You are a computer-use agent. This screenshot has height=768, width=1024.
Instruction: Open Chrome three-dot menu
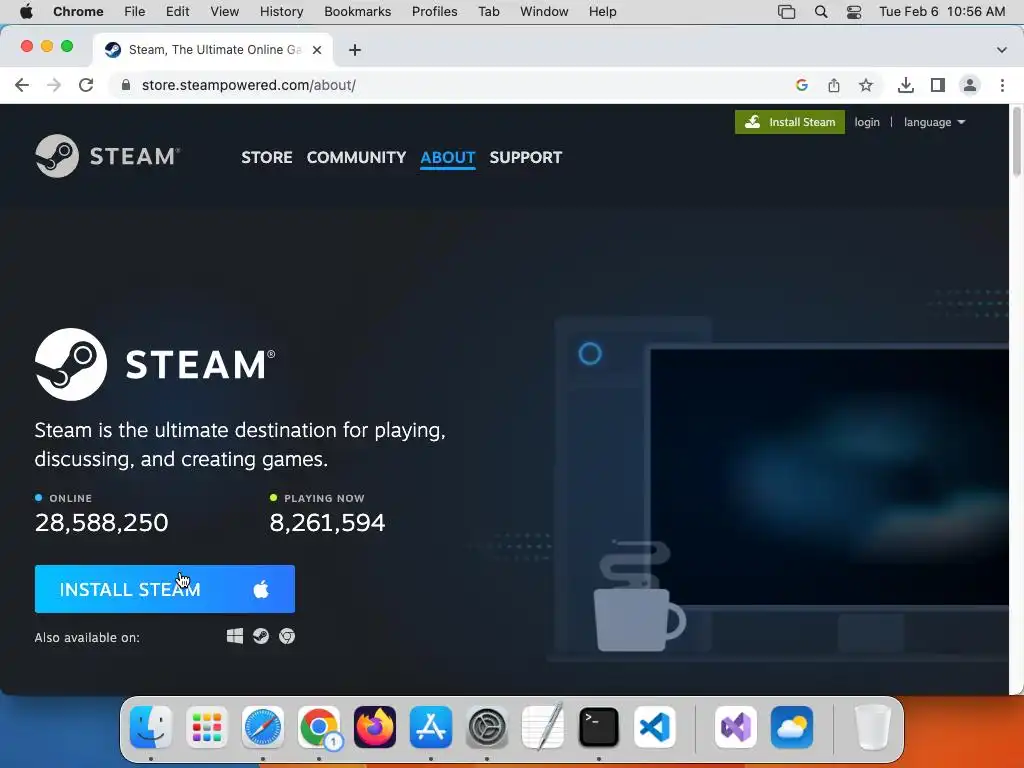1002,85
